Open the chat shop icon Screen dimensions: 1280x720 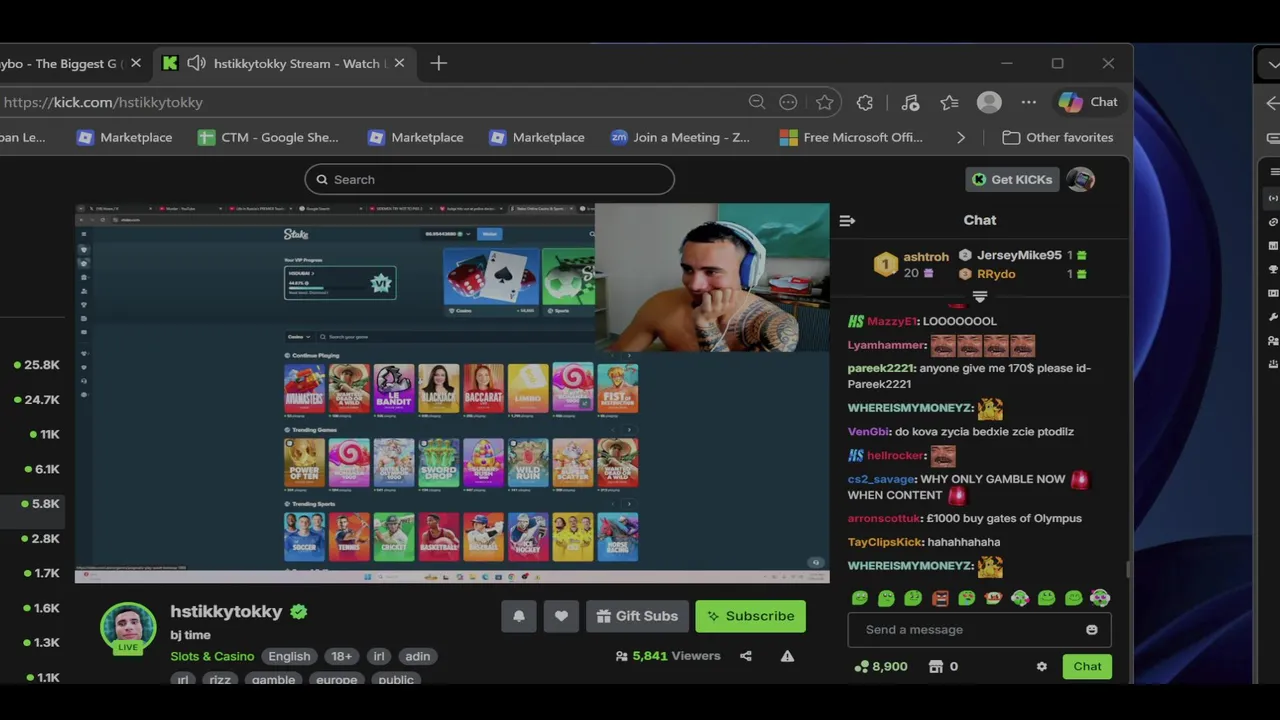coord(936,667)
